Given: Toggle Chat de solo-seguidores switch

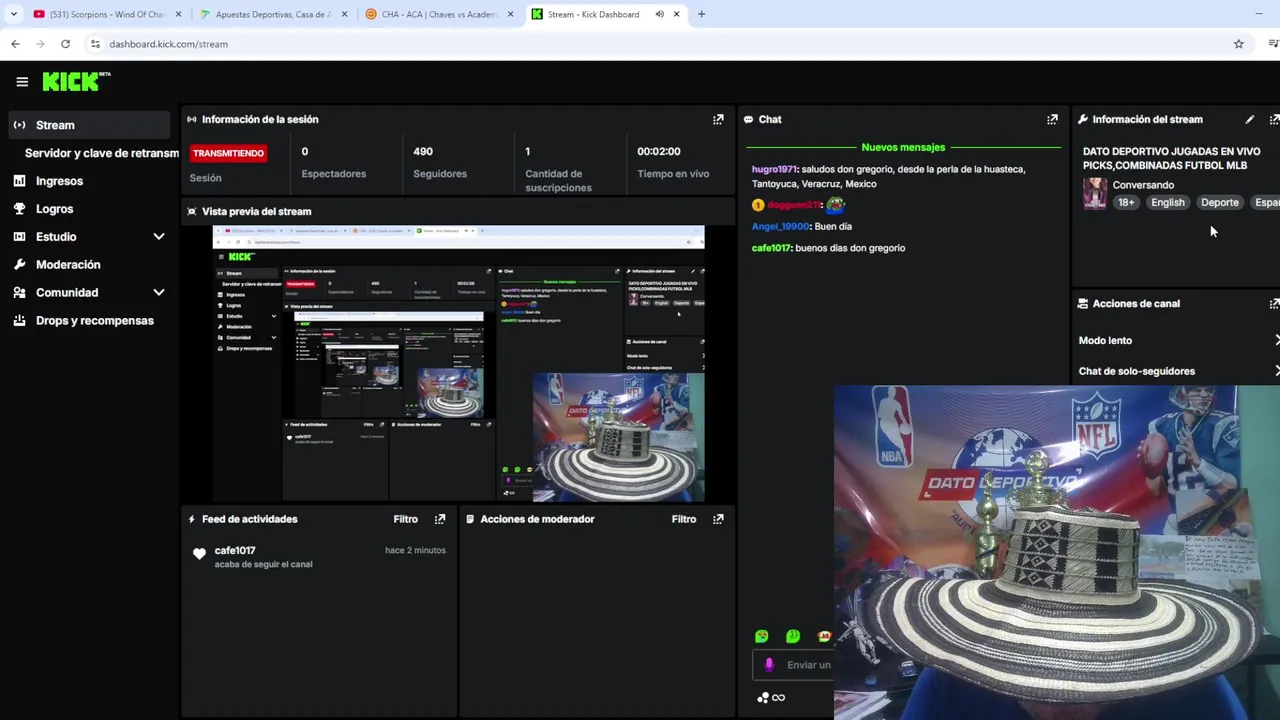Looking at the screenshot, I should coord(1277,371).
